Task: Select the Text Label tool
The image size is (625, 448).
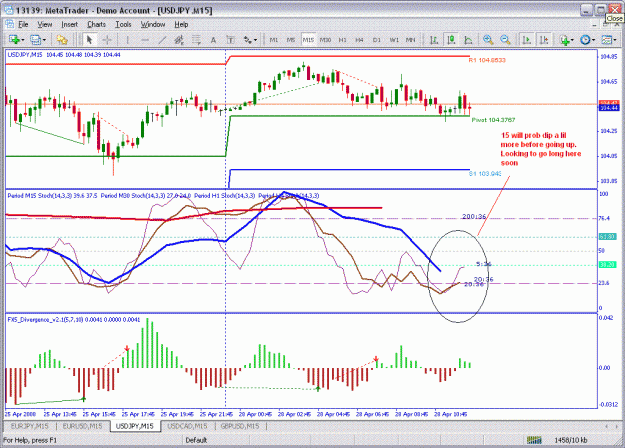Action: [x=230, y=40]
